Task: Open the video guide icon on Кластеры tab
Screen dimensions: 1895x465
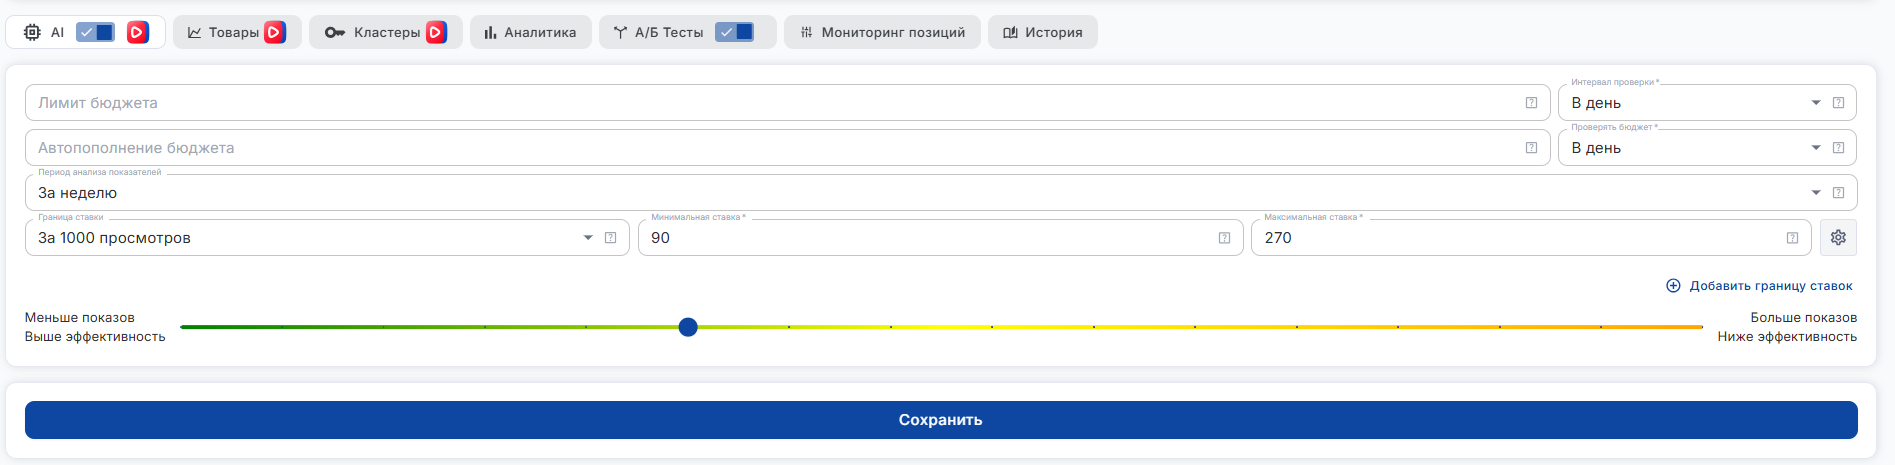Action: click(436, 32)
